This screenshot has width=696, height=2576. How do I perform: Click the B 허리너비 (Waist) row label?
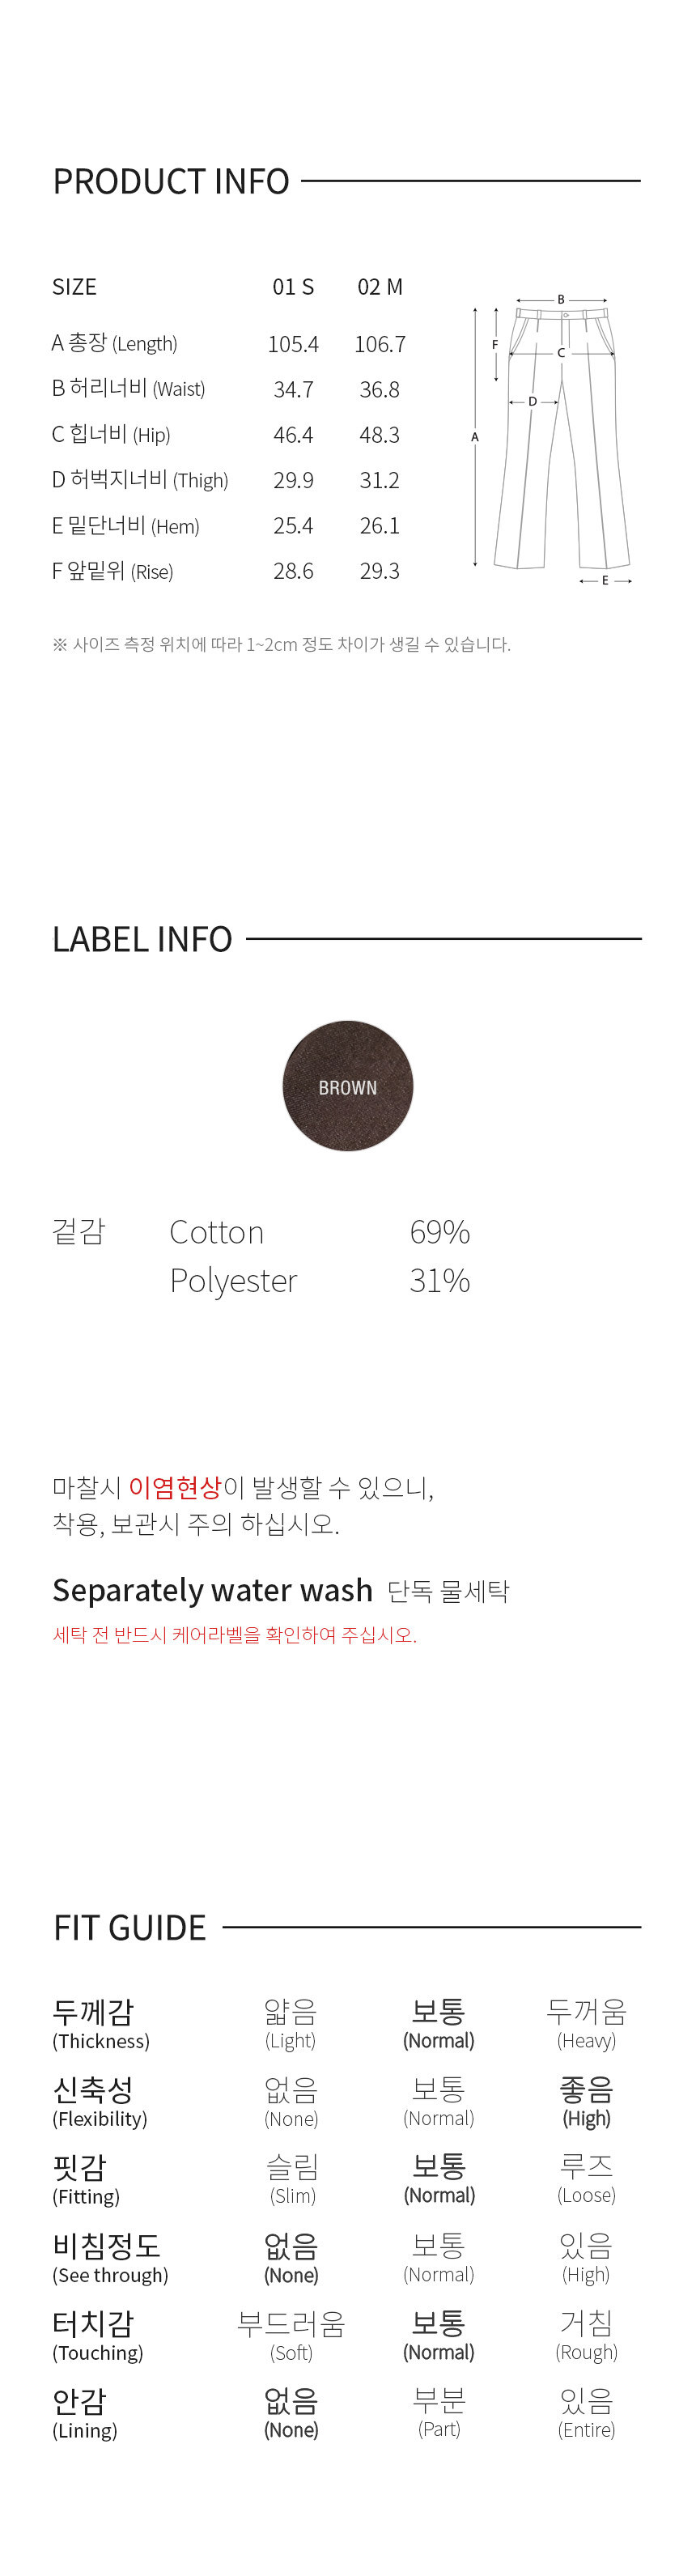point(128,388)
